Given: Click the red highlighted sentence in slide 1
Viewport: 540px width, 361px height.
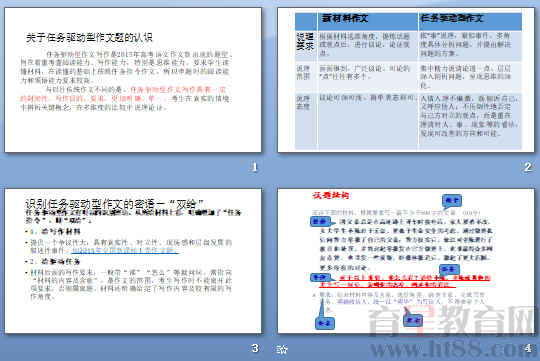Looking at the screenshot, I should (x=124, y=94).
